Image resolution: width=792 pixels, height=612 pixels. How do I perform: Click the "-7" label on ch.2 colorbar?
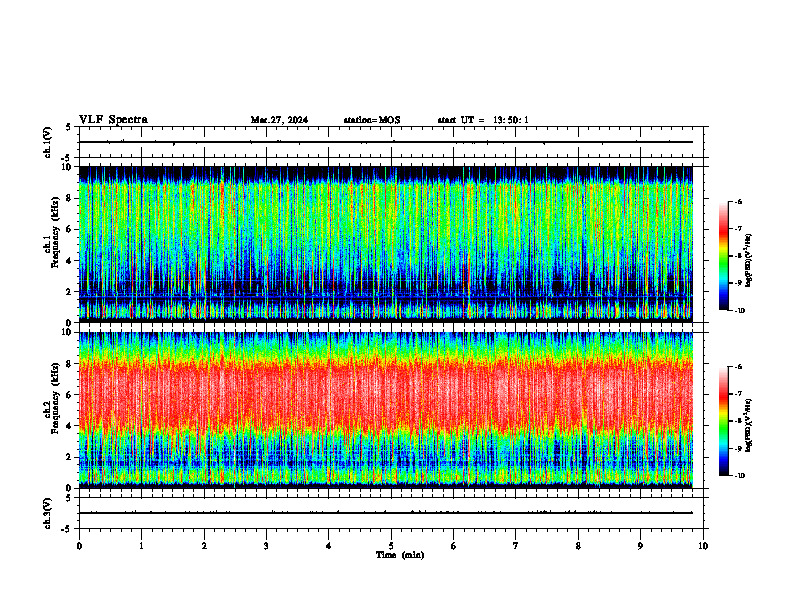(738, 394)
